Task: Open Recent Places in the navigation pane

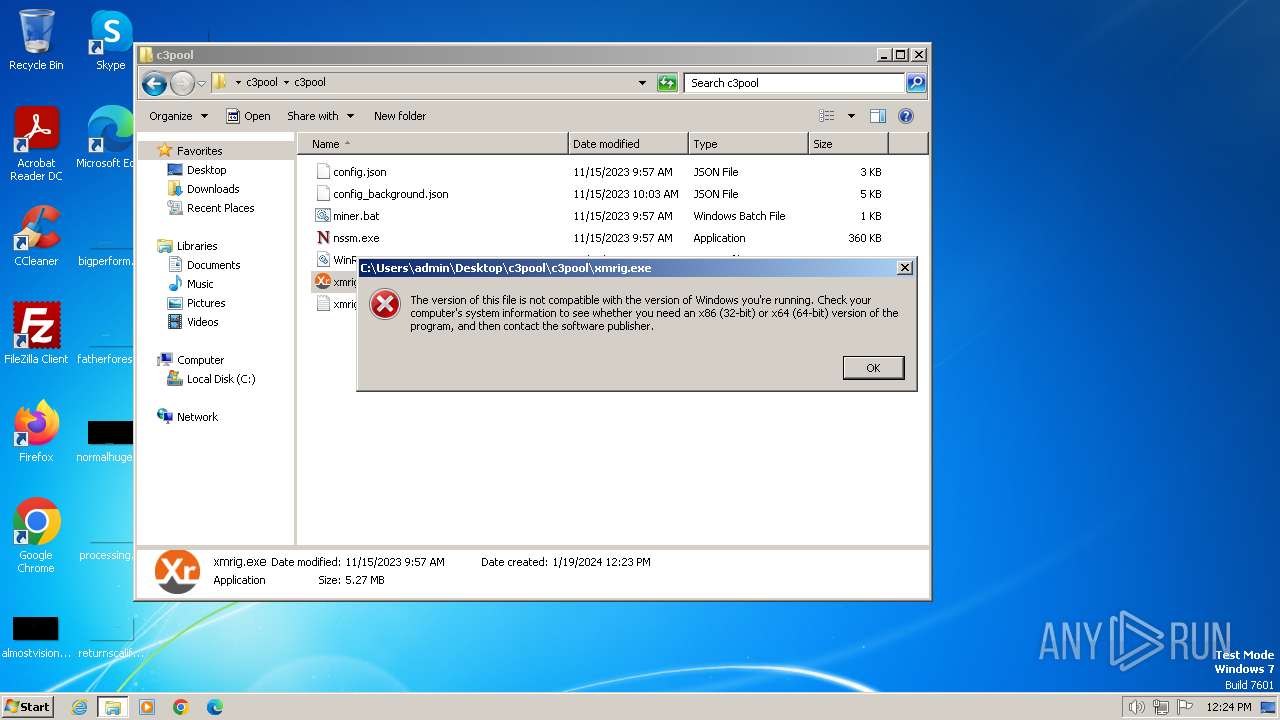Action: point(220,208)
